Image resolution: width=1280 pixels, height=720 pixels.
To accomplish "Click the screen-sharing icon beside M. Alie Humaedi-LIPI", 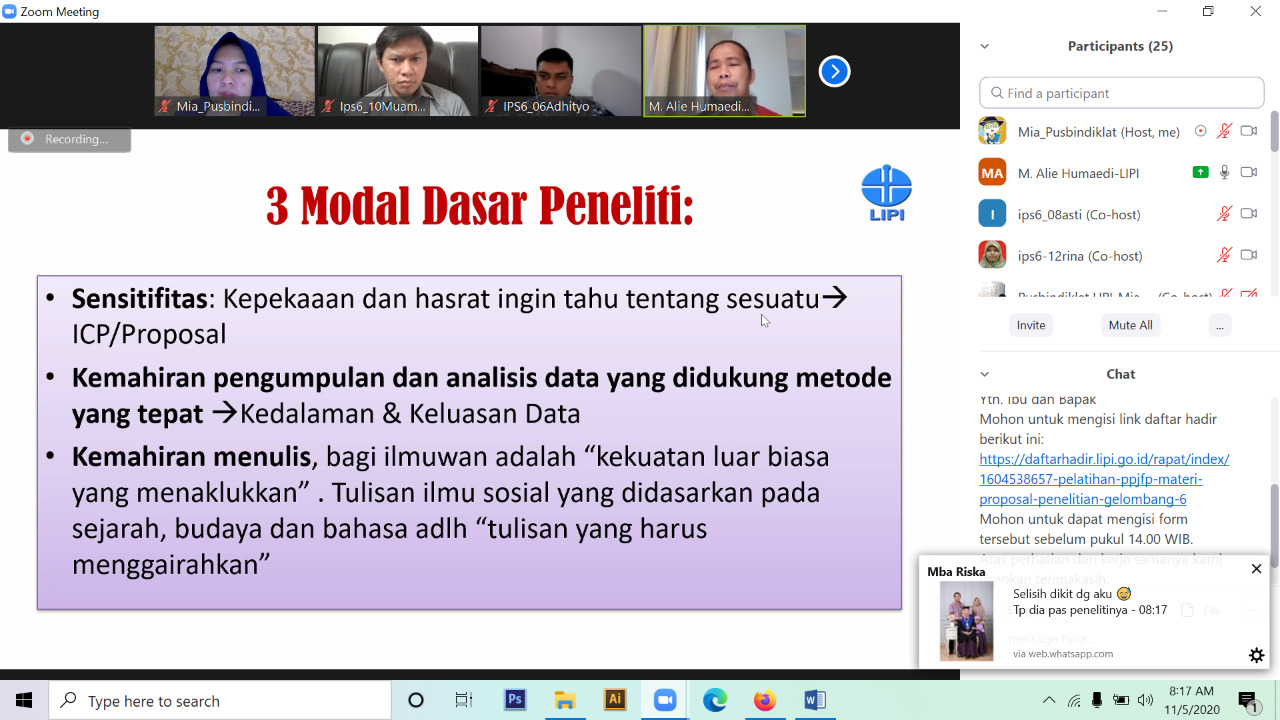I will [1200, 173].
